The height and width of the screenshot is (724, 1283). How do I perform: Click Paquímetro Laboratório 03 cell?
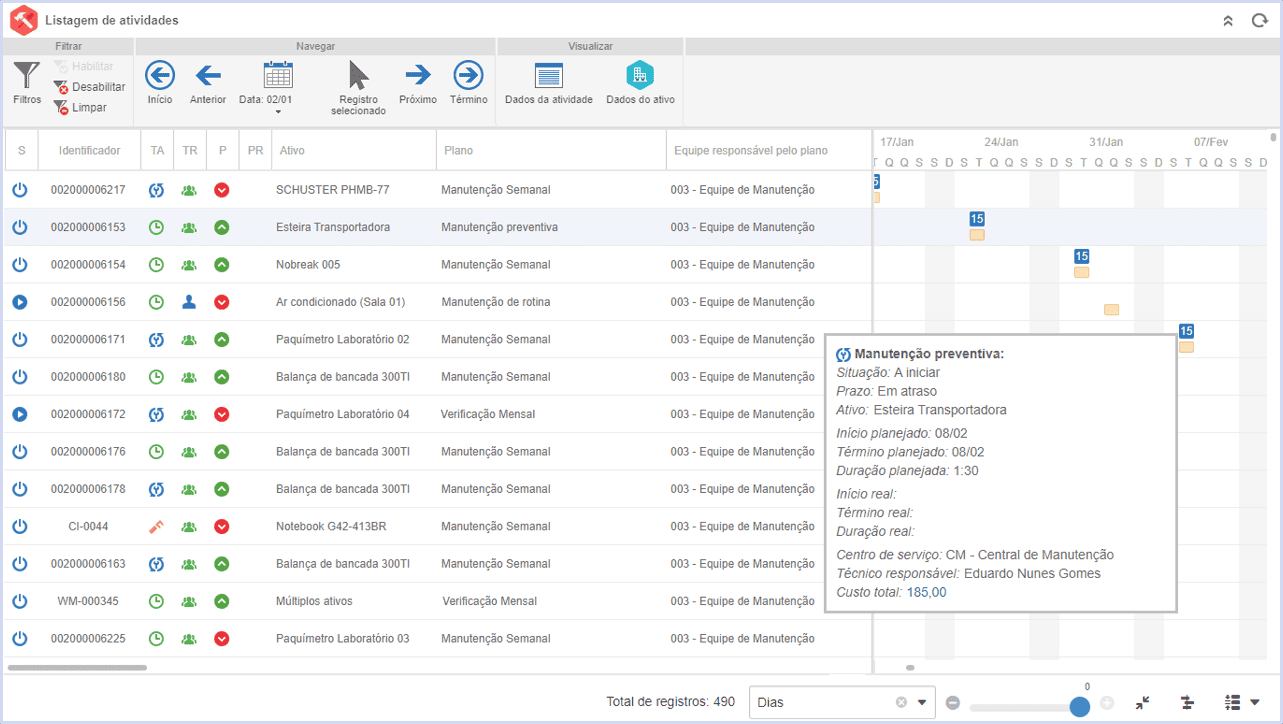tap(343, 638)
